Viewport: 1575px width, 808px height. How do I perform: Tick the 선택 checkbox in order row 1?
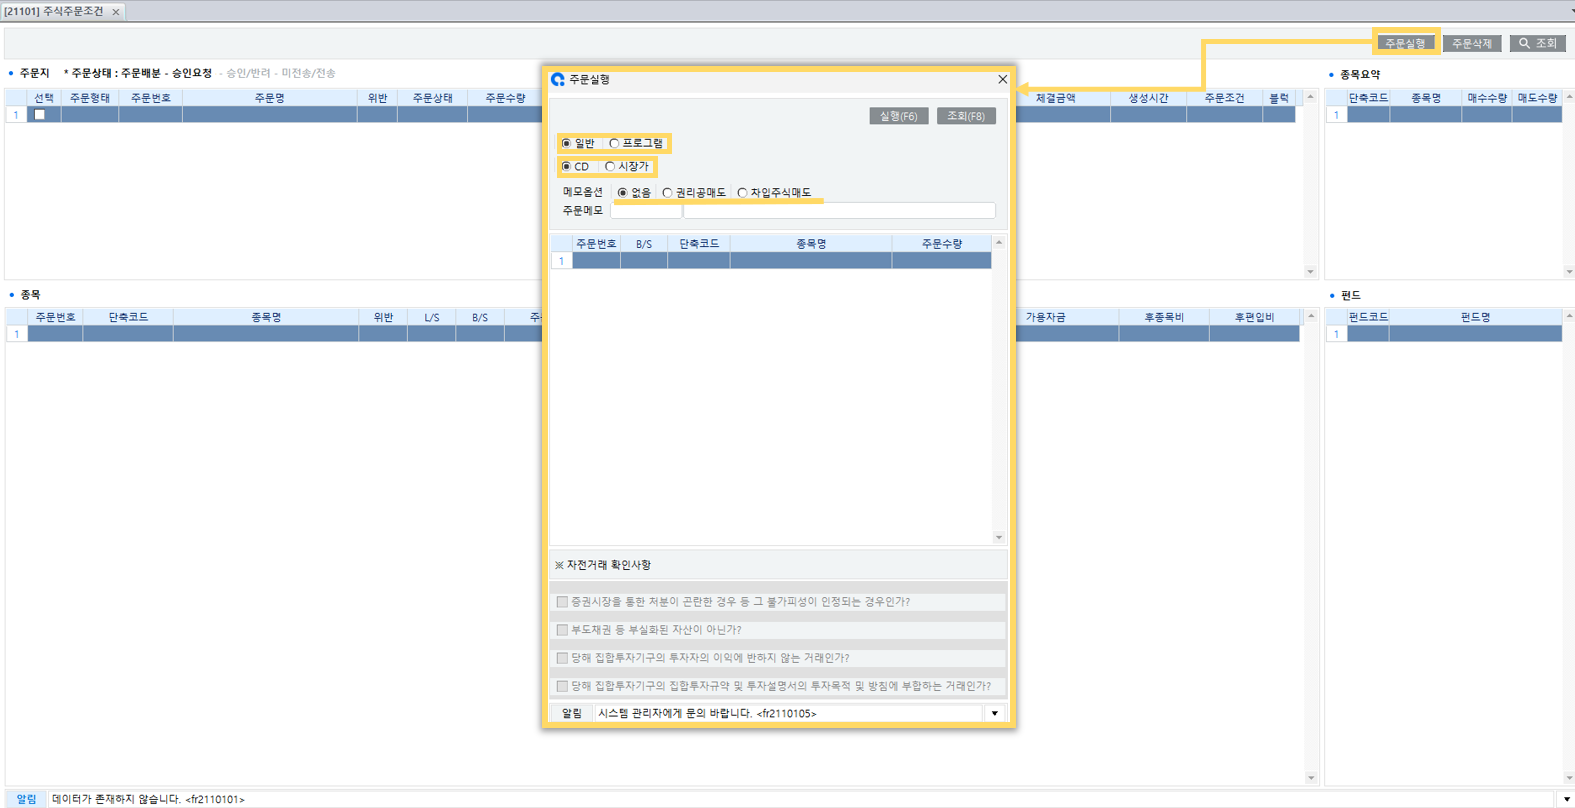point(40,115)
